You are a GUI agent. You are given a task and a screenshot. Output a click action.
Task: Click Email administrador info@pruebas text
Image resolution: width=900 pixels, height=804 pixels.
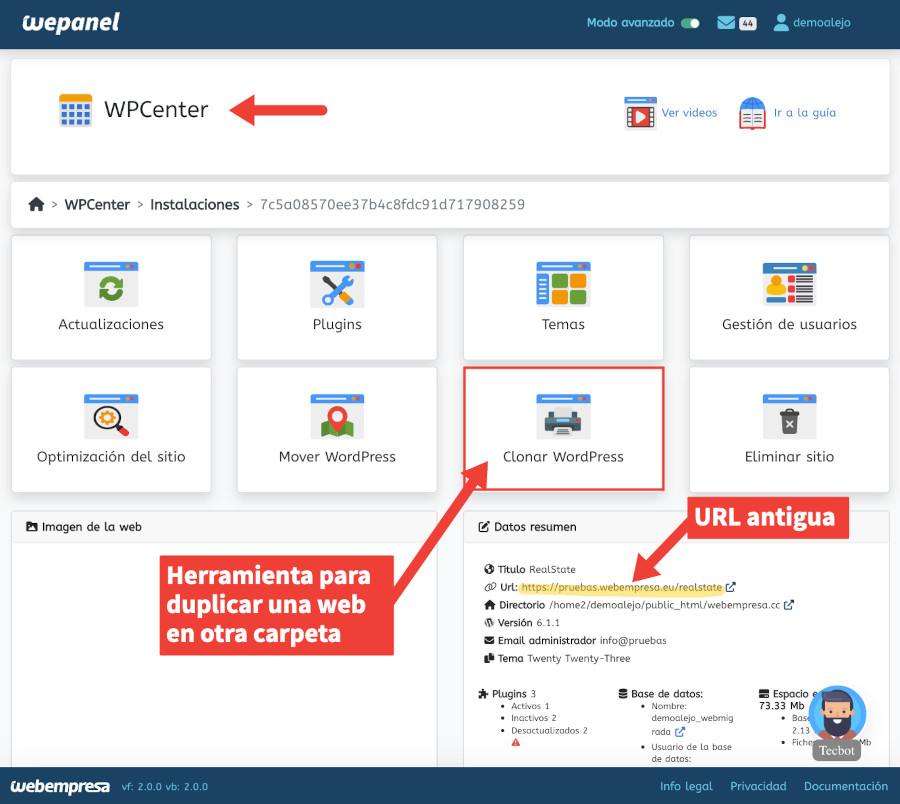tap(581, 640)
